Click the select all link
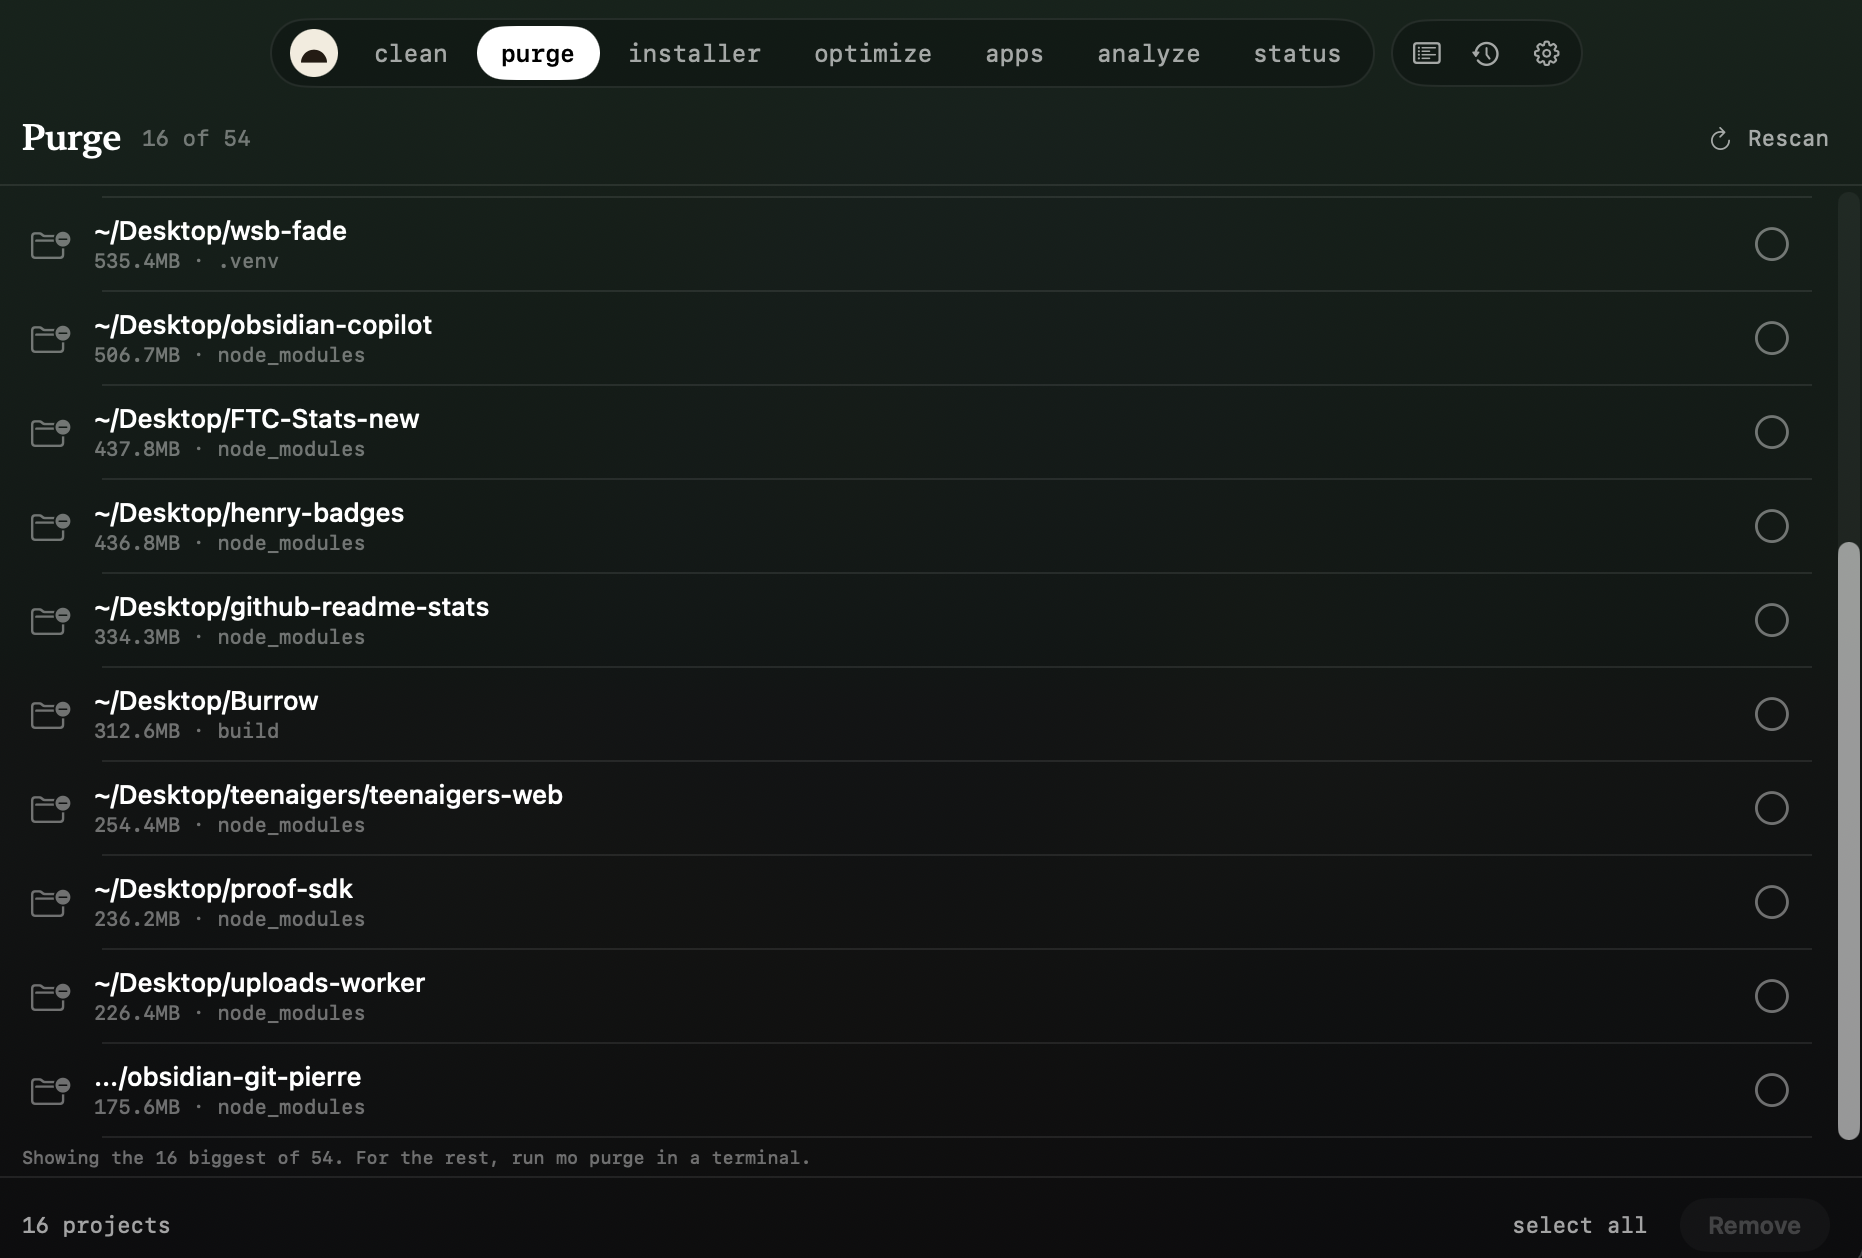The image size is (1862, 1258). (1579, 1225)
